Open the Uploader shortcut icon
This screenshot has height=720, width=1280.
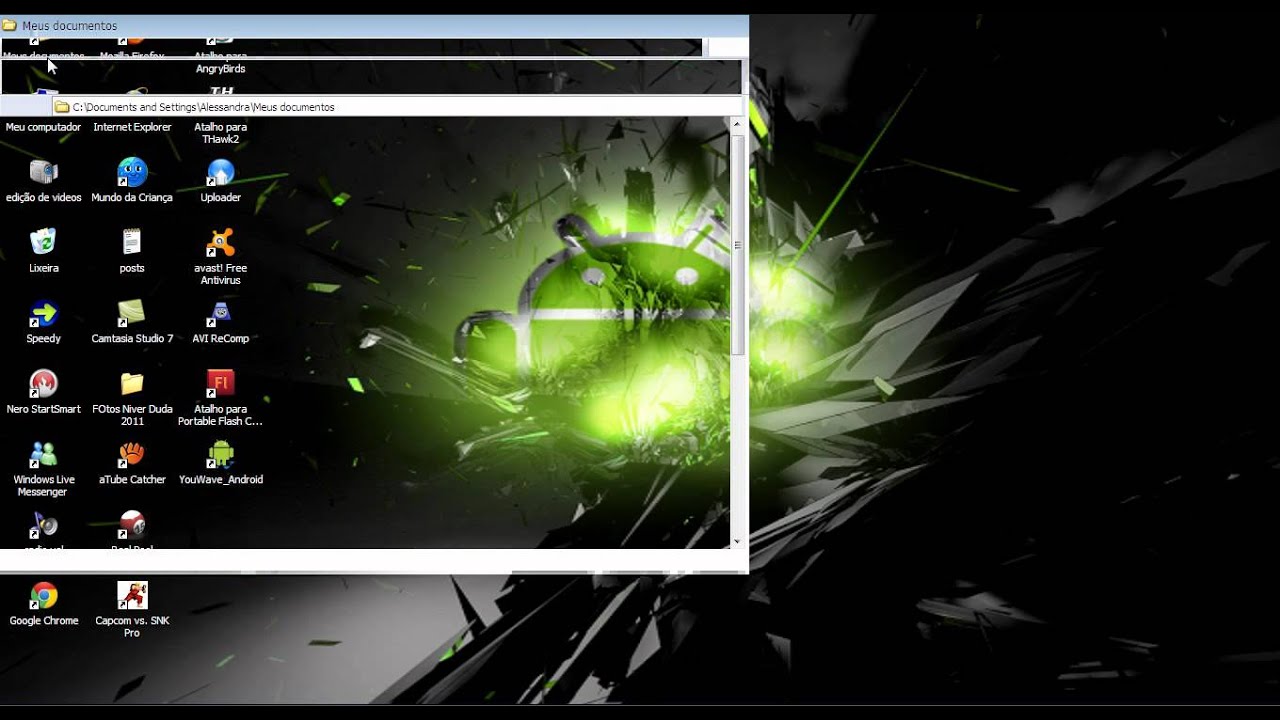click(220, 172)
